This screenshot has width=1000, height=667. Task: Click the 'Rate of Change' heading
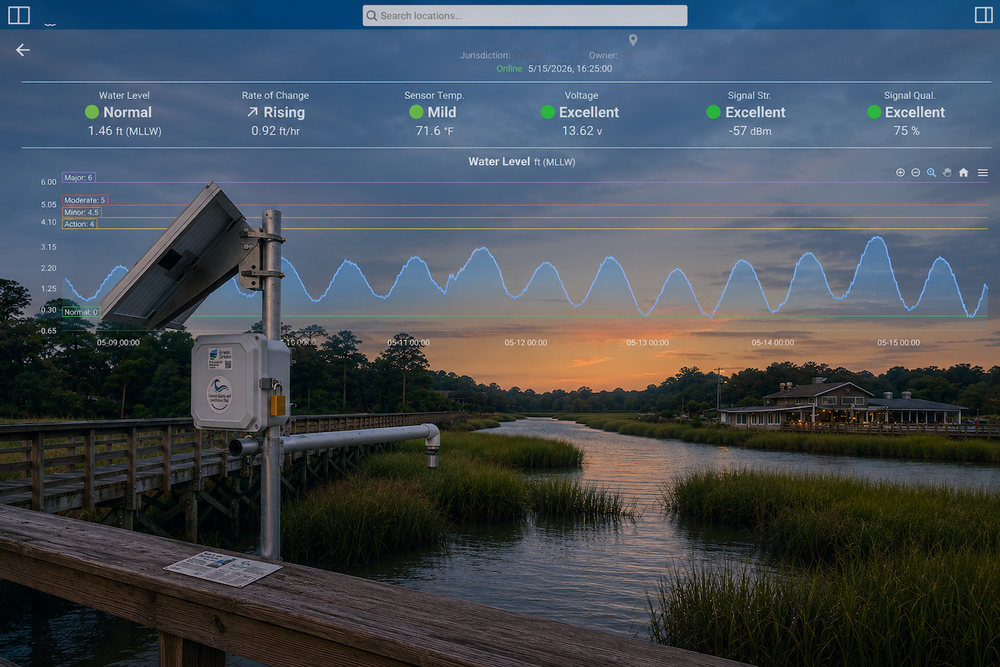pyautogui.click(x=275, y=96)
